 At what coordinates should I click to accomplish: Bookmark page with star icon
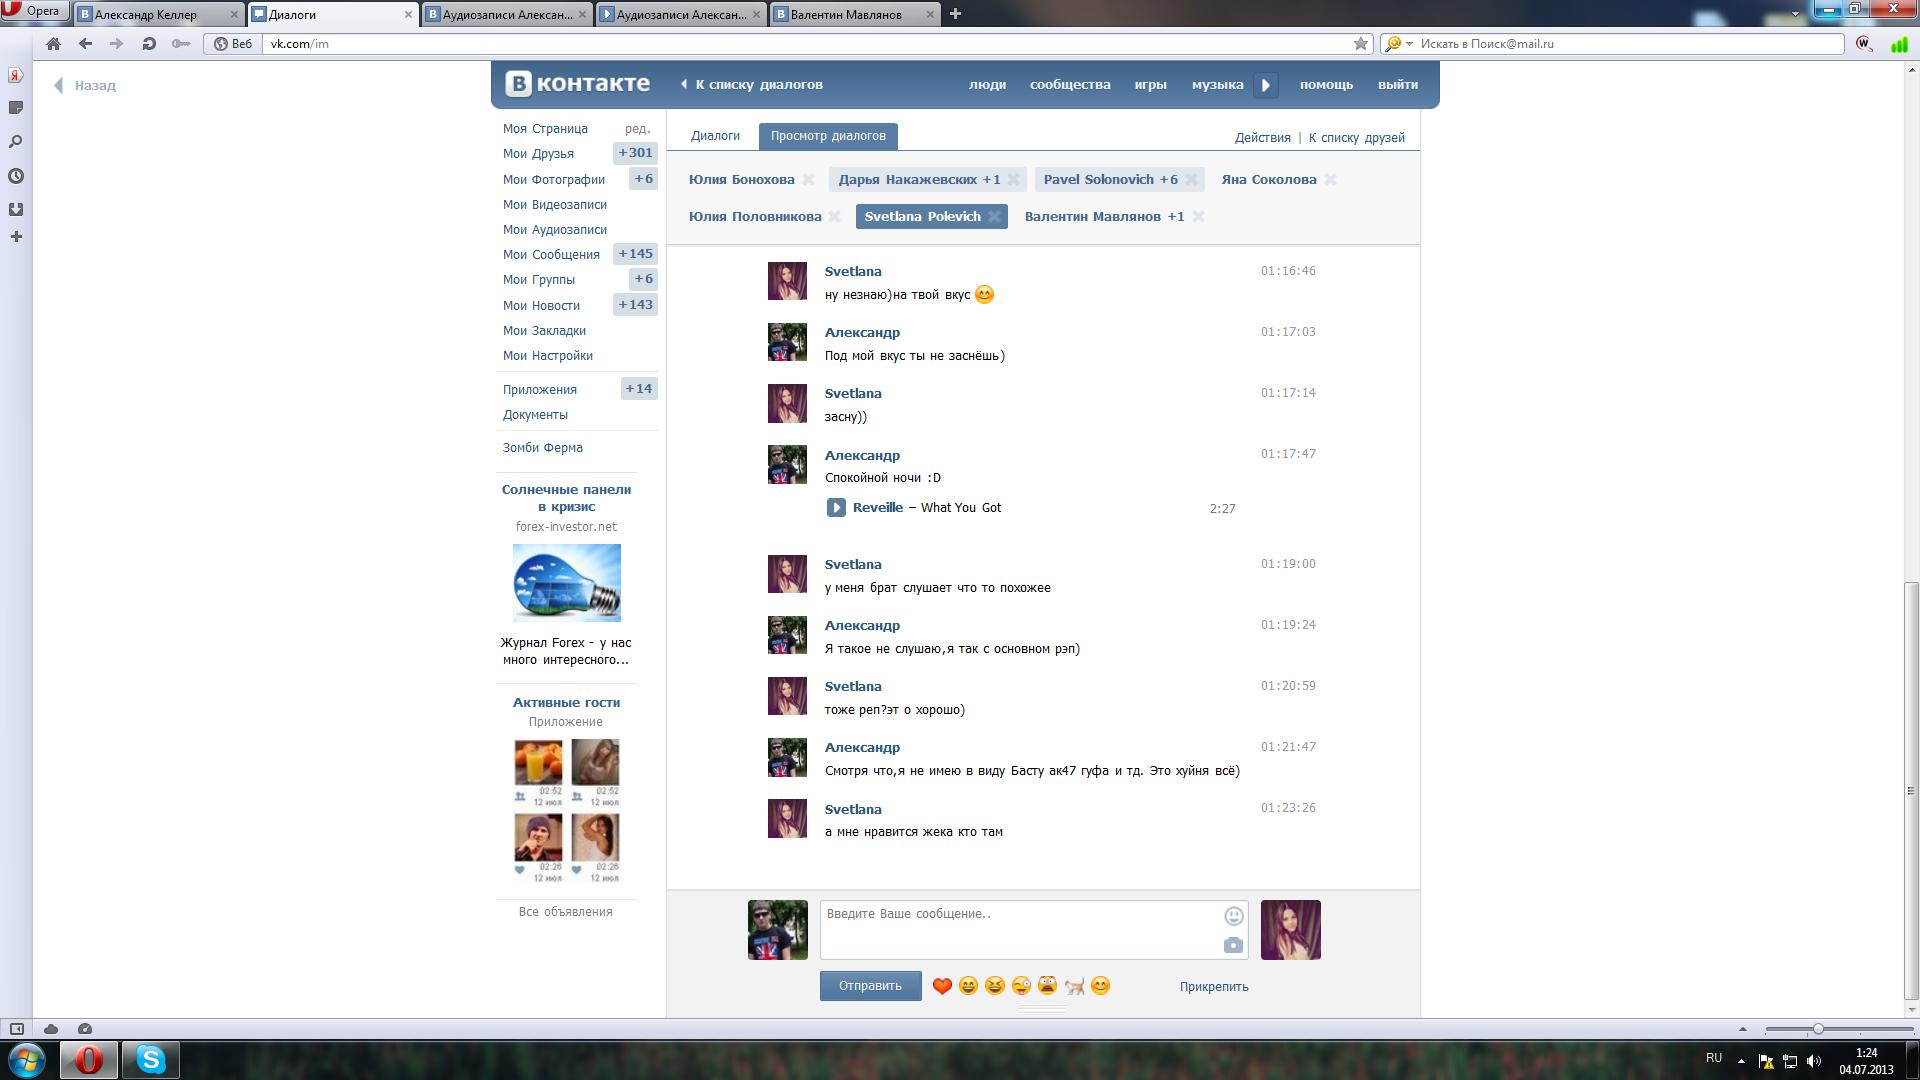[x=1360, y=44]
